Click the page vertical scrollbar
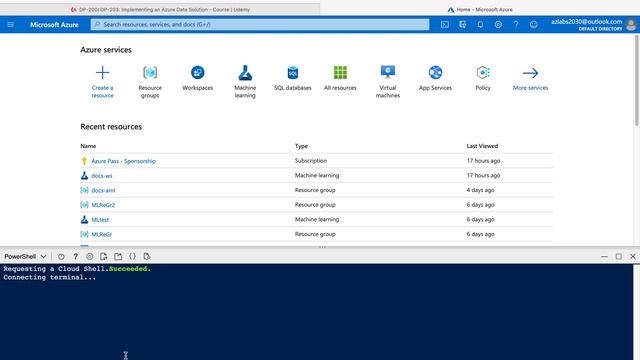 tap(636, 80)
